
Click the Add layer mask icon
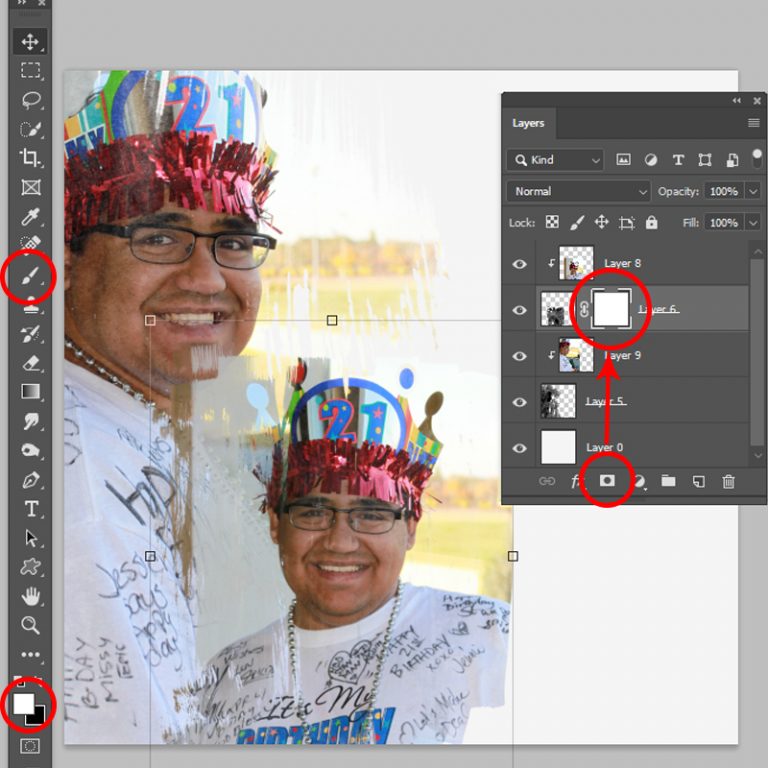[x=607, y=481]
